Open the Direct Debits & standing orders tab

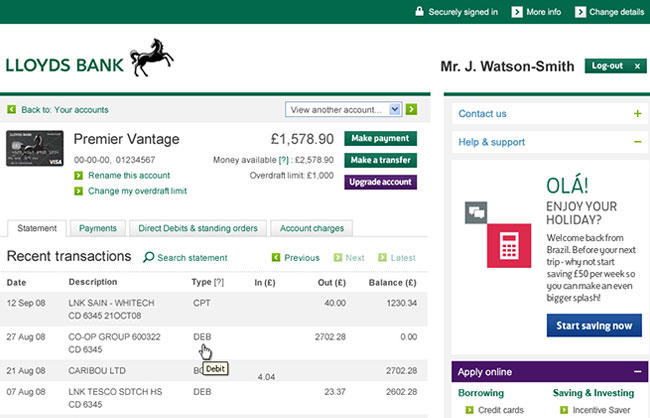click(x=196, y=228)
